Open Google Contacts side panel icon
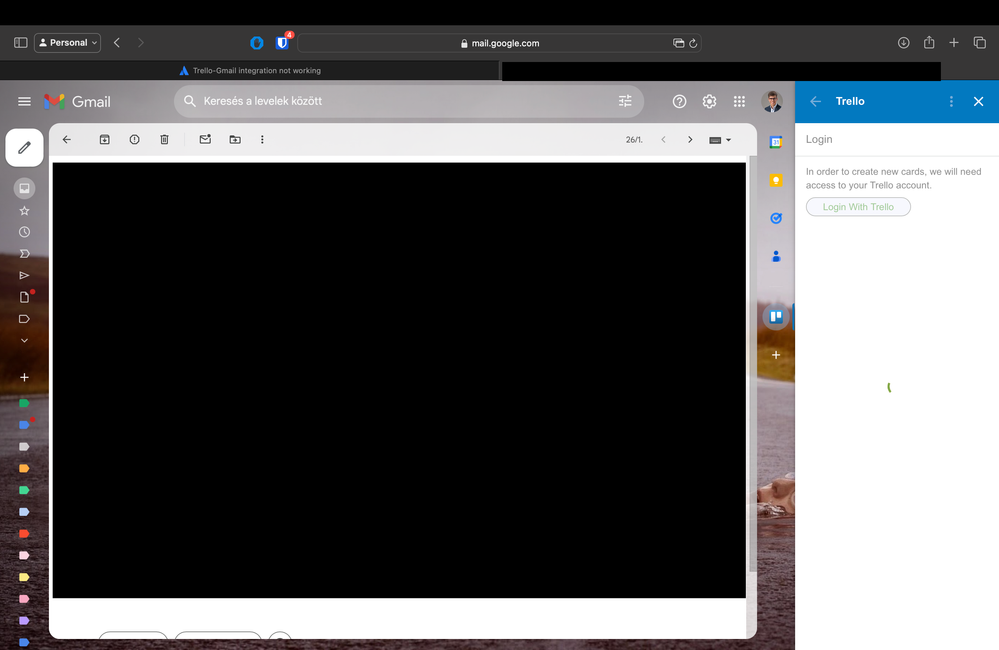The height and width of the screenshot is (650, 999). 775,256
